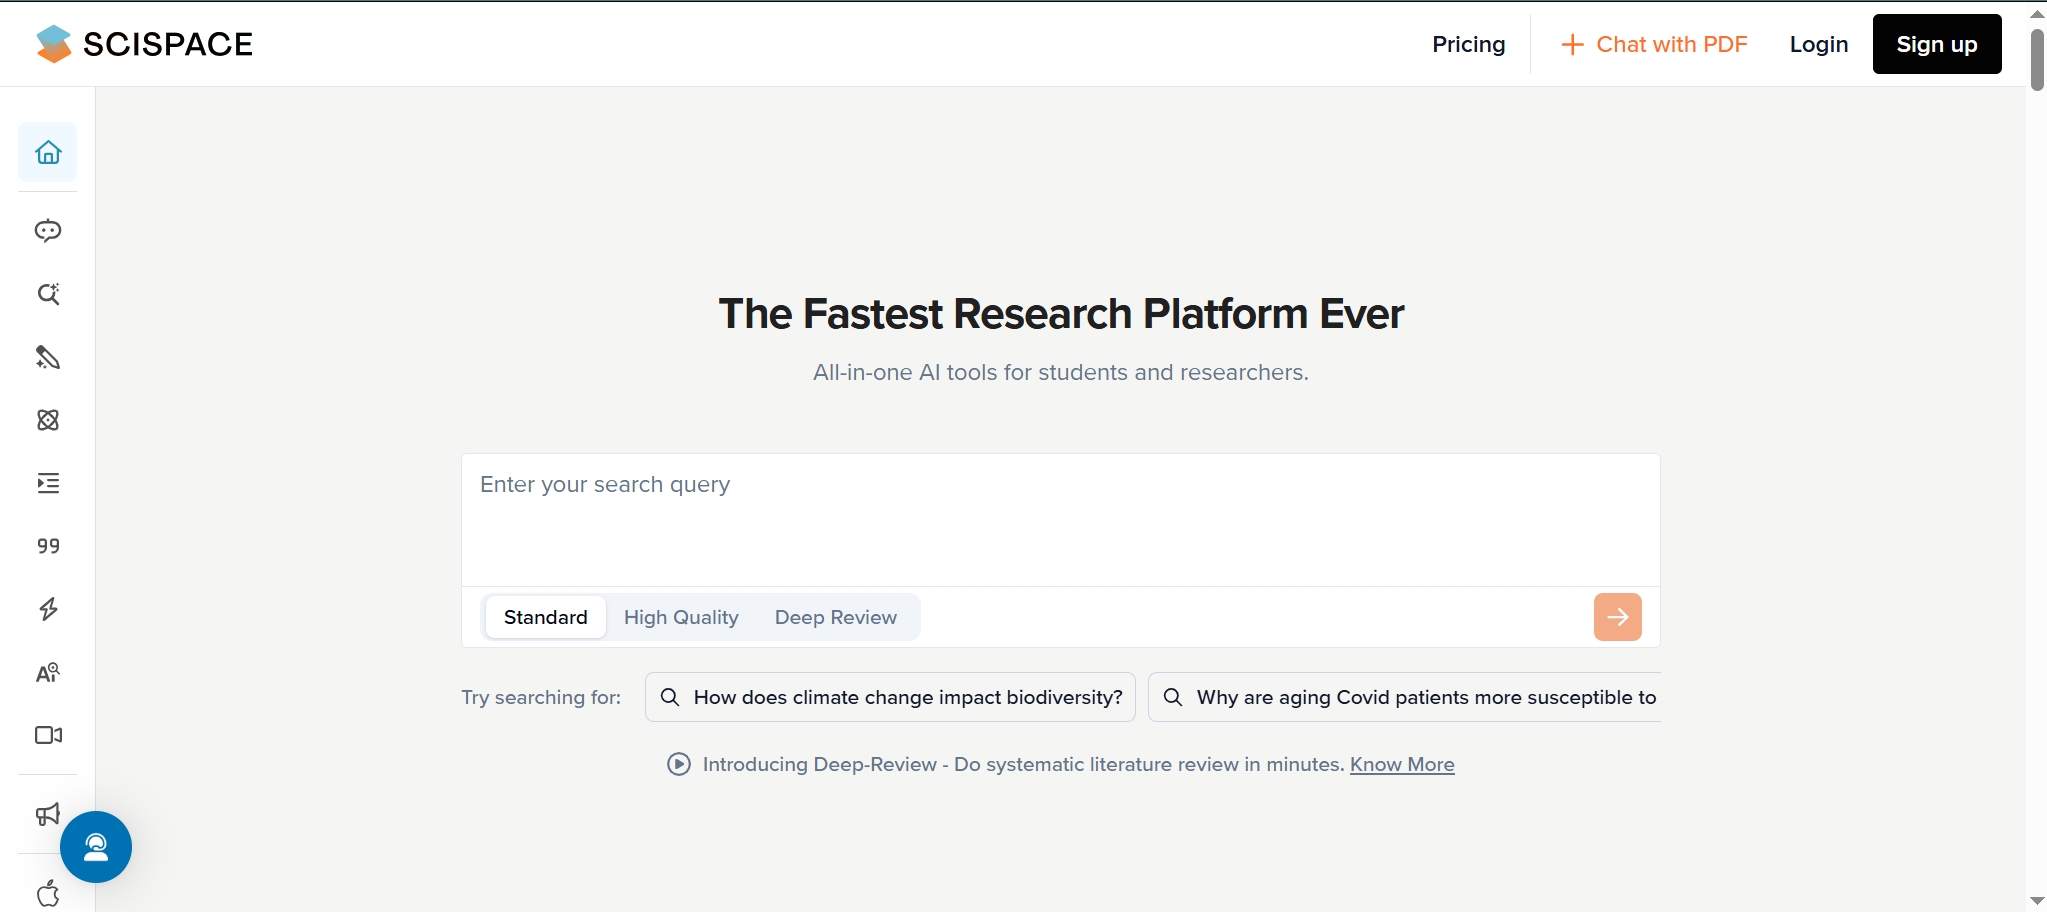Open the chat bot icon in sidebar
Screen dimensions: 2047x912
click(48, 231)
